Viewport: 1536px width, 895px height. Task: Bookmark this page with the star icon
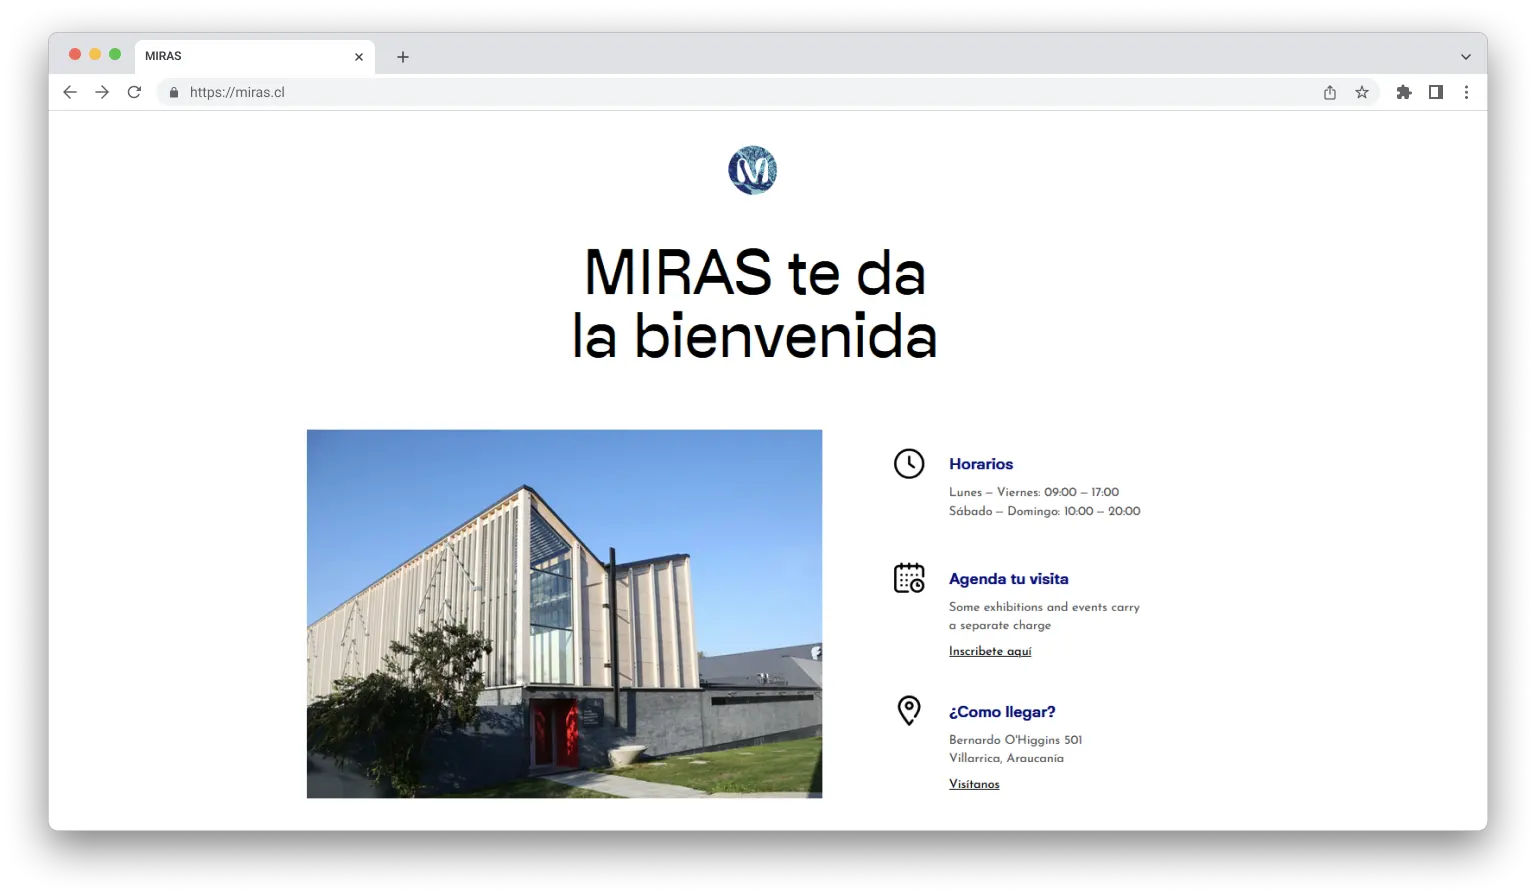click(x=1361, y=92)
